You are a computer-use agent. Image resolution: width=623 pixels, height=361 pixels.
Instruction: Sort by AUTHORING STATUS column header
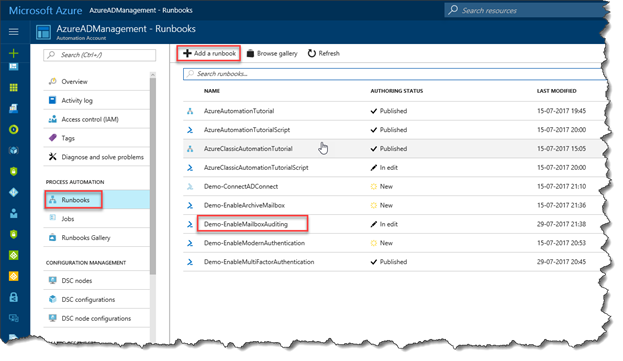397,91
